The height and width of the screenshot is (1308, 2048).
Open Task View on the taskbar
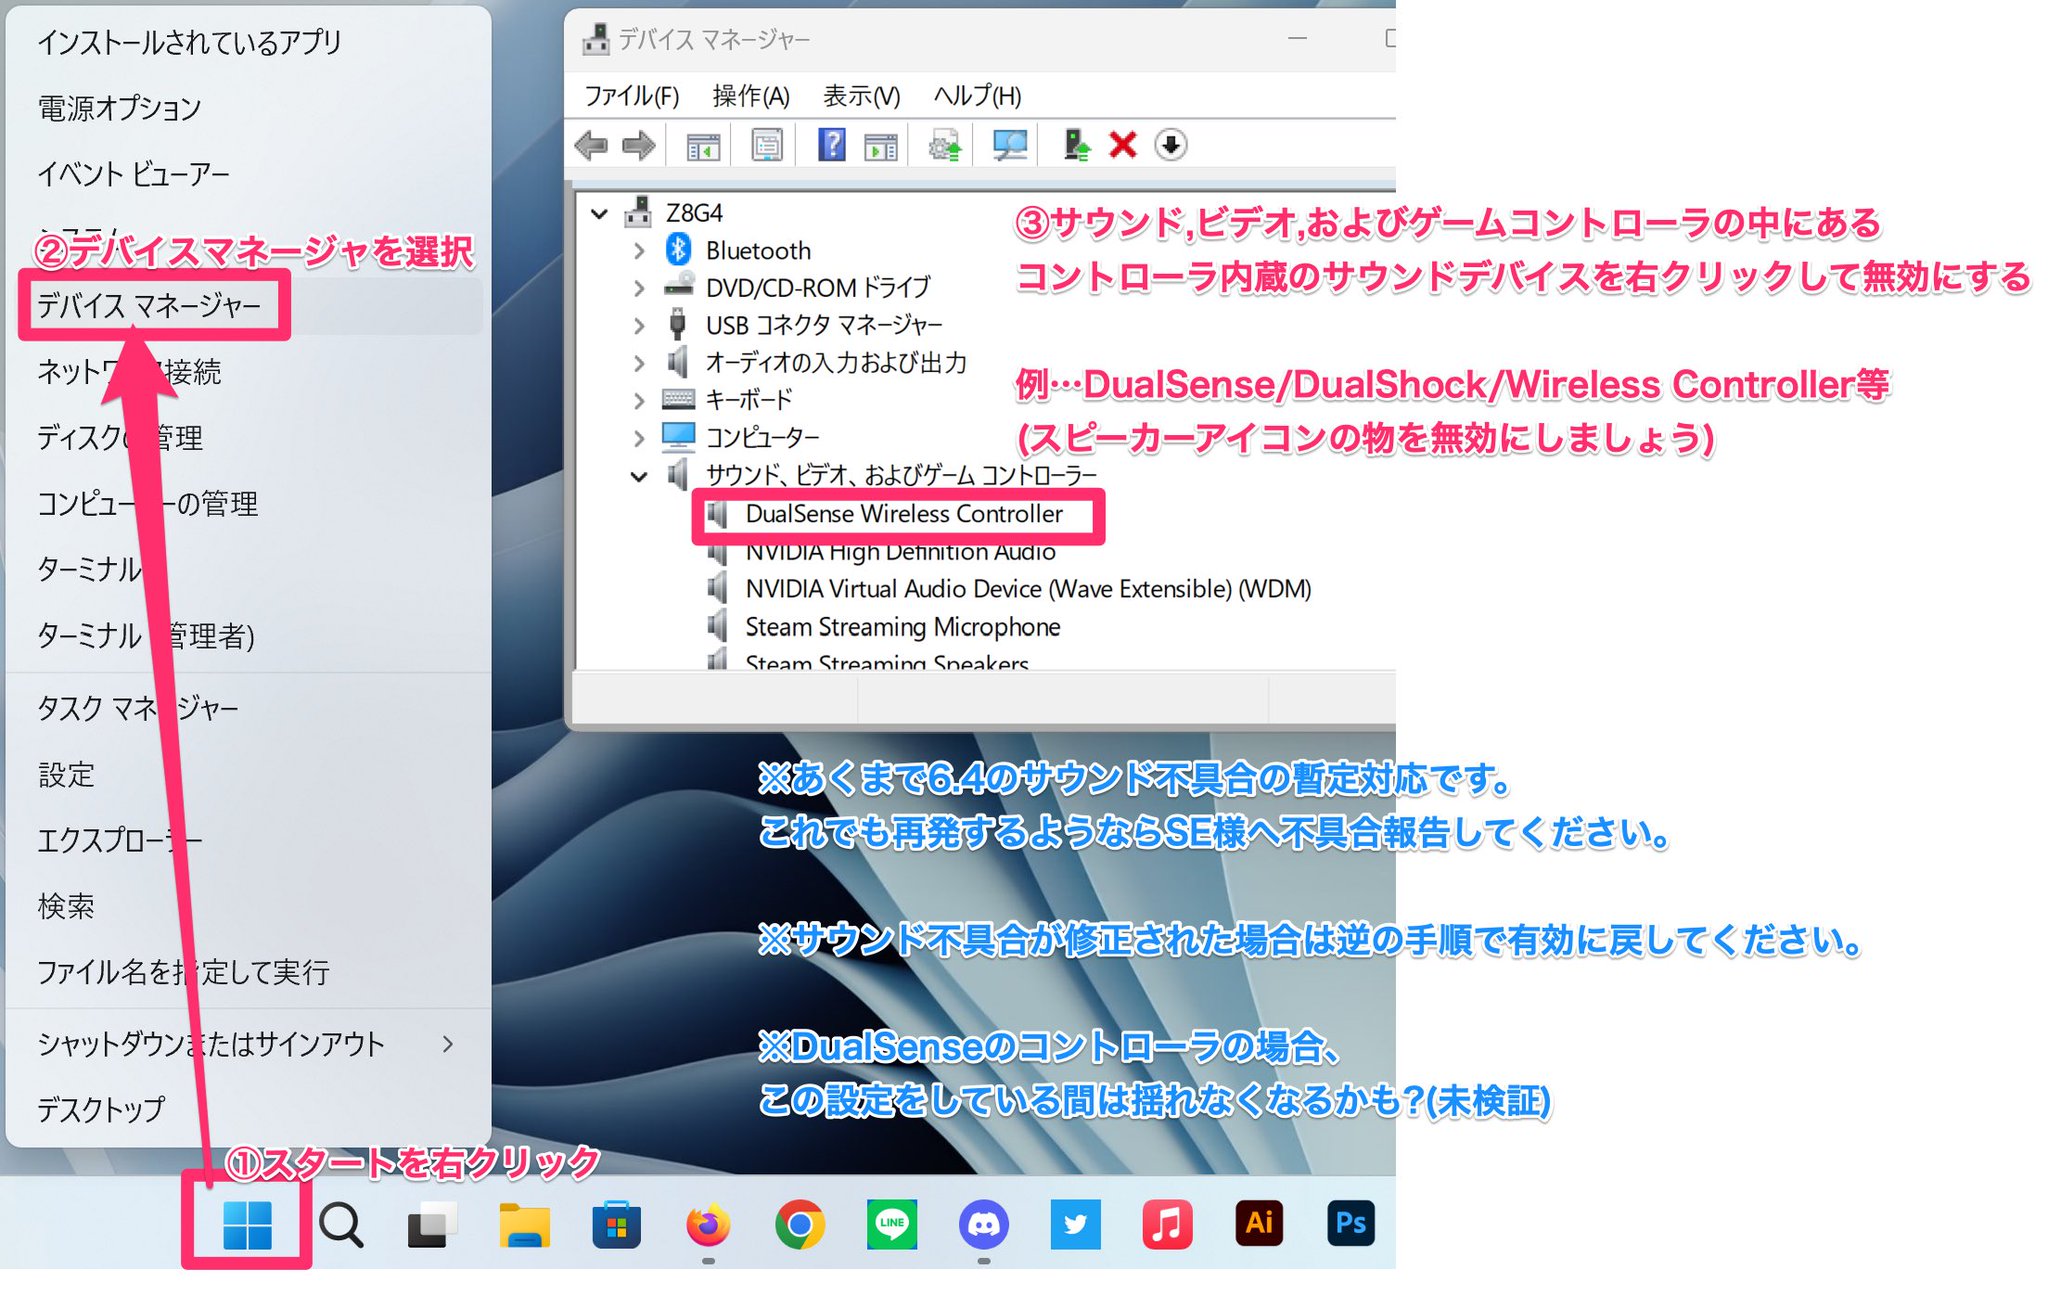(x=432, y=1225)
